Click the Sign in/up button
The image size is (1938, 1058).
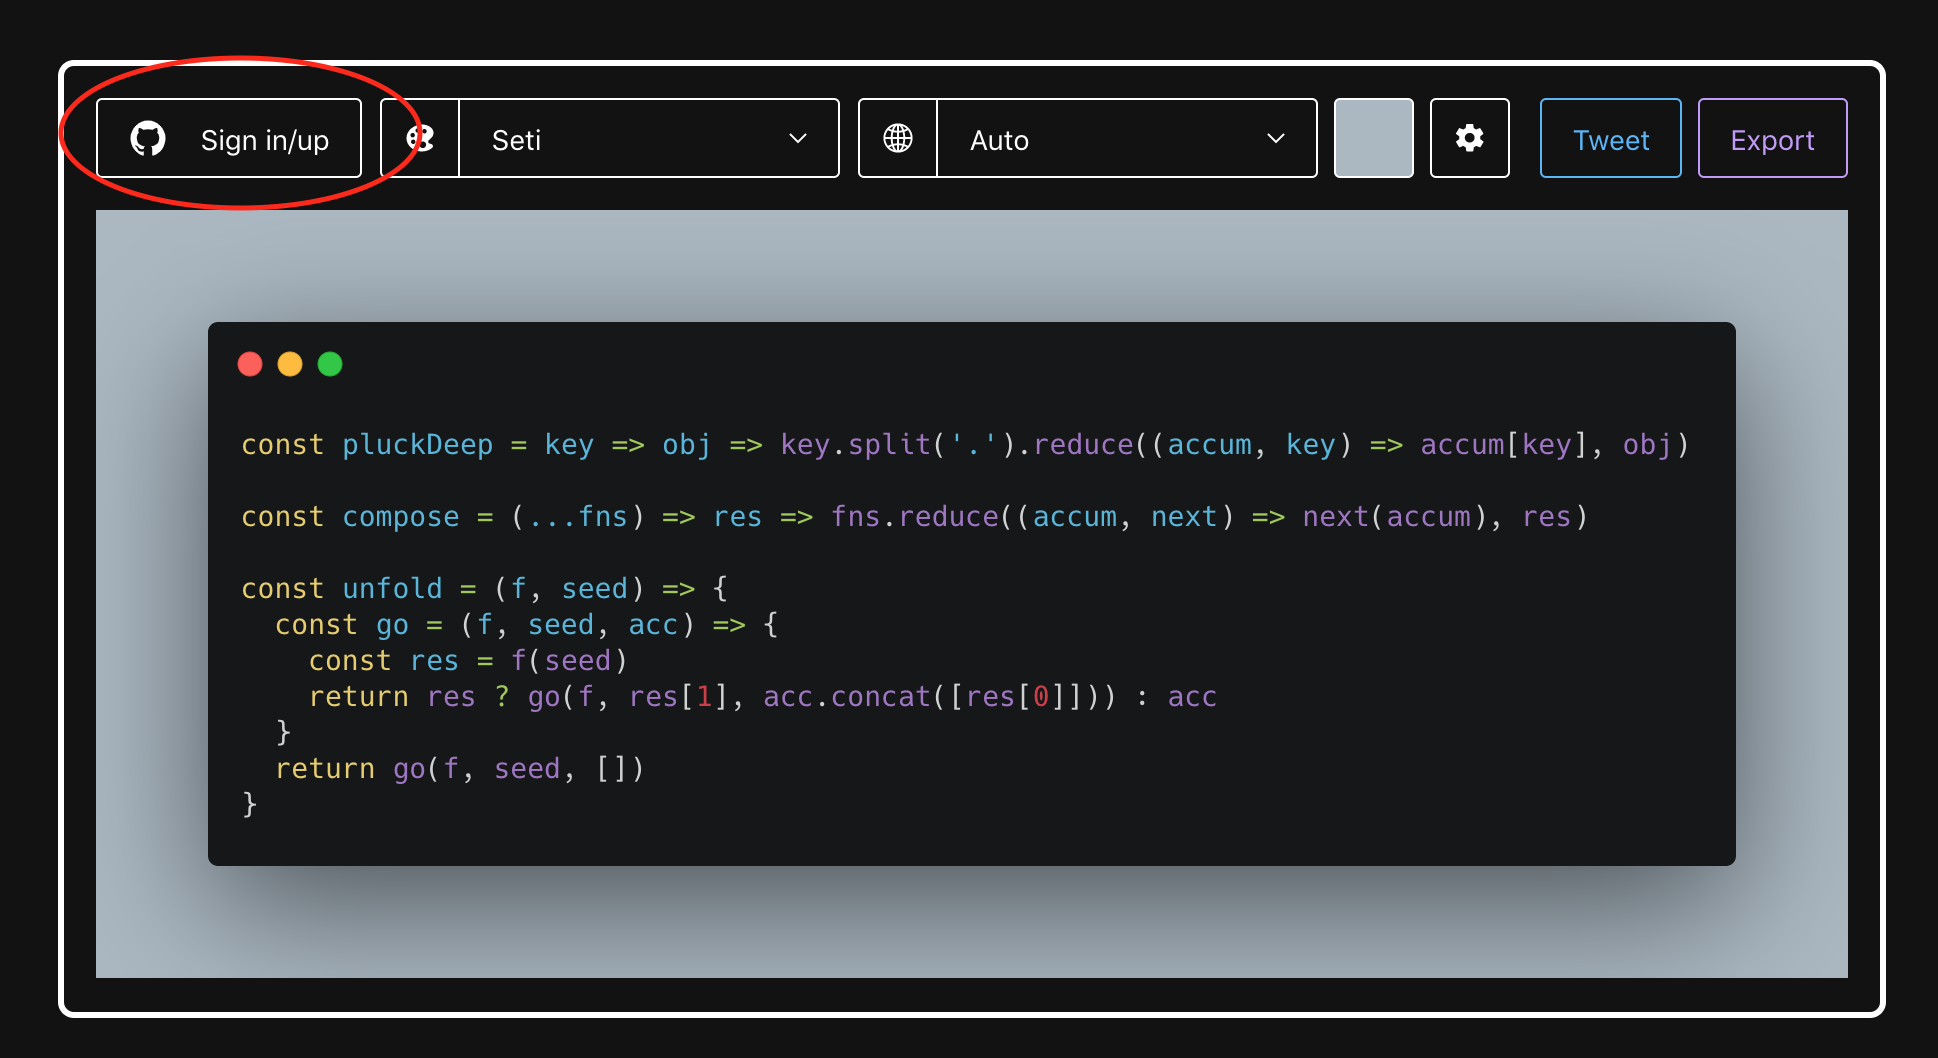click(229, 138)
